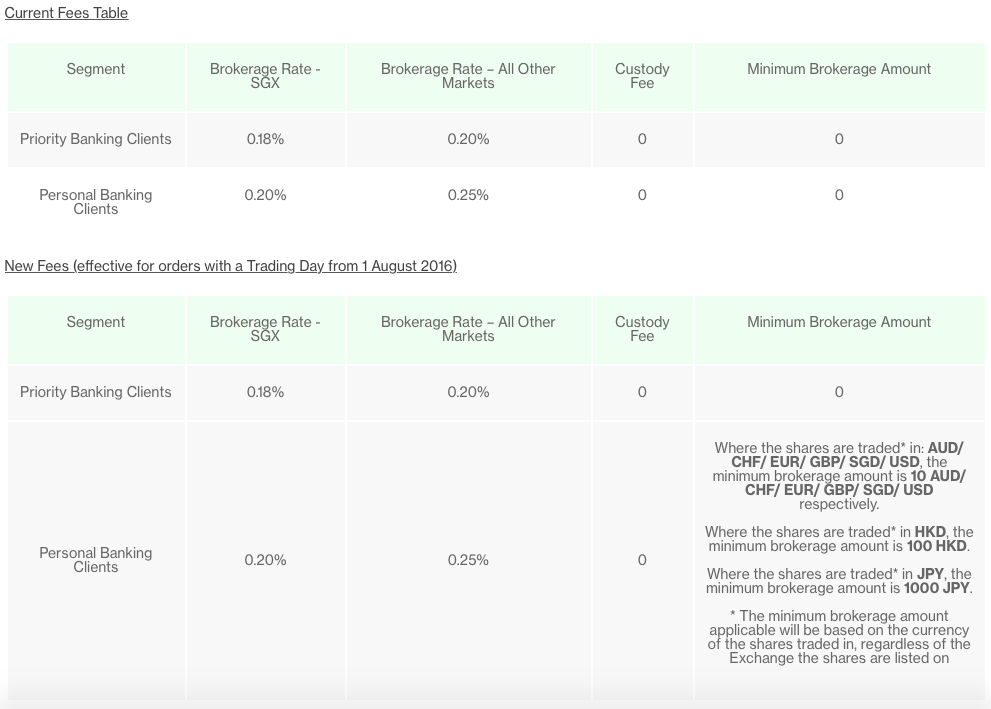The height and width of the screenshot is (709, 991).
Task: Click Minimum Brokerage Amount header in the new fees table
Action: [x=839, y=322]
